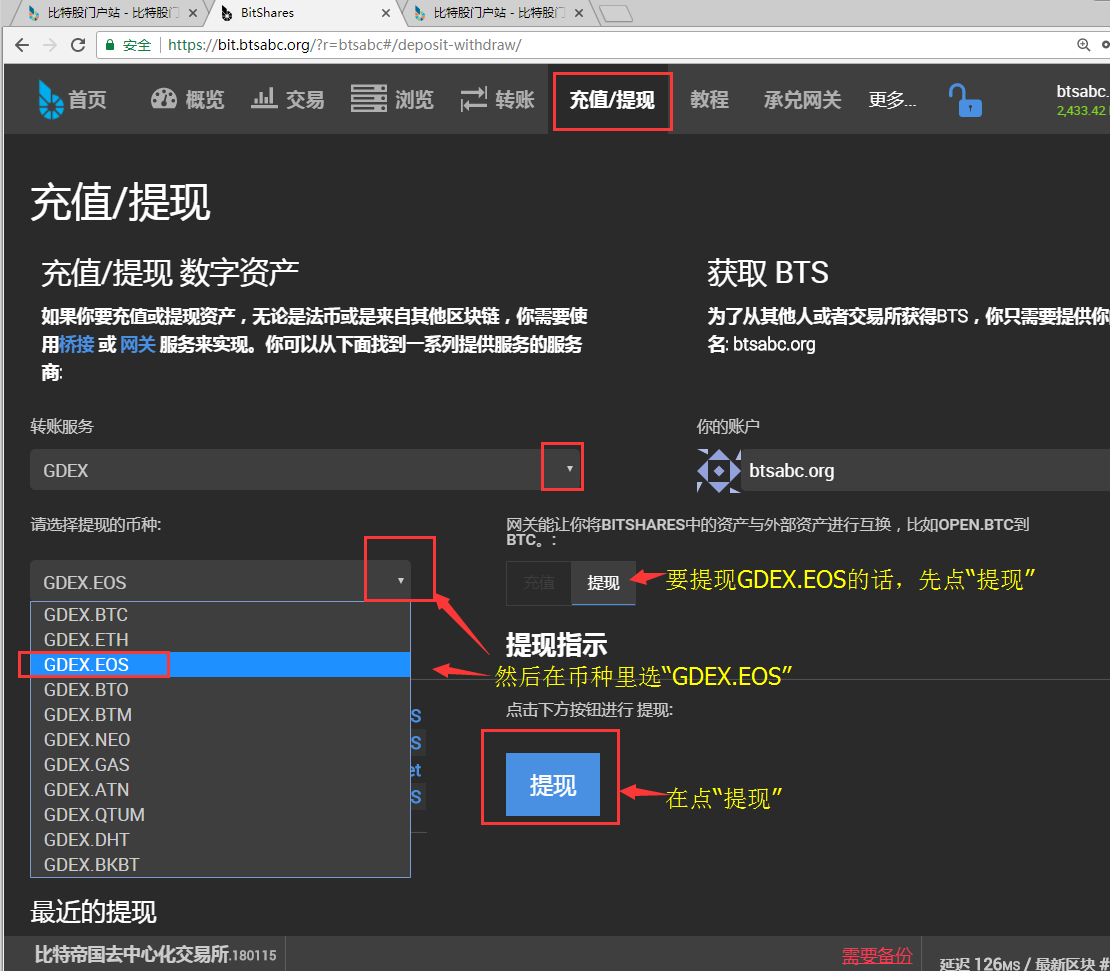The height and width of the screenshot is (971, 1110).
Task: Select GDEX.EOS from the list
Action: coord(220,665)
